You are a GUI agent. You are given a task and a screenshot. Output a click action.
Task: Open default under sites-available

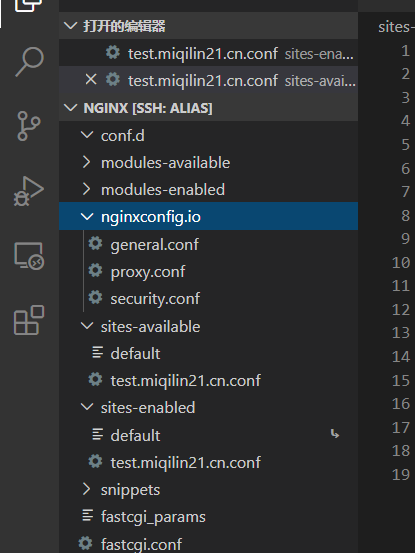[x=208, y=353]
